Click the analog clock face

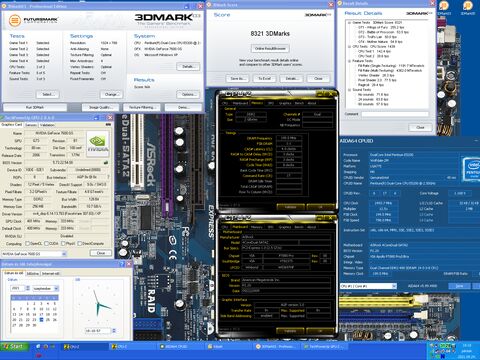98,304
